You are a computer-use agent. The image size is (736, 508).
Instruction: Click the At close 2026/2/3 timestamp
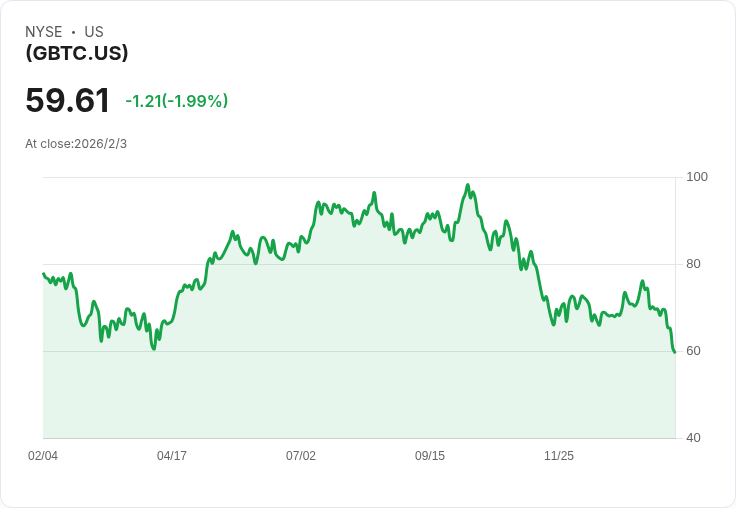click(76, 144)
